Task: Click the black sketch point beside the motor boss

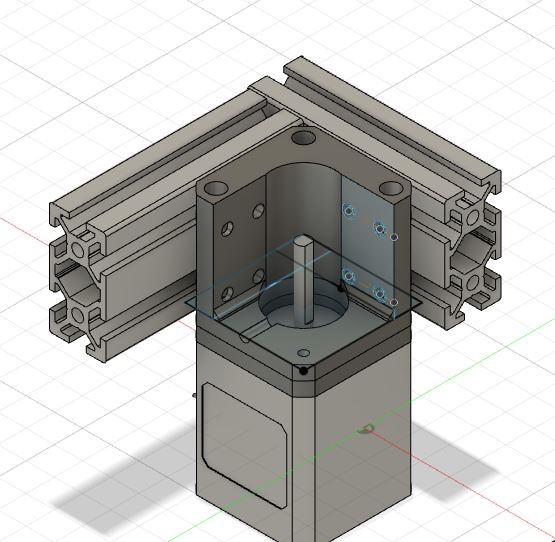Action: pyautogui.click(x=341, y=289)
